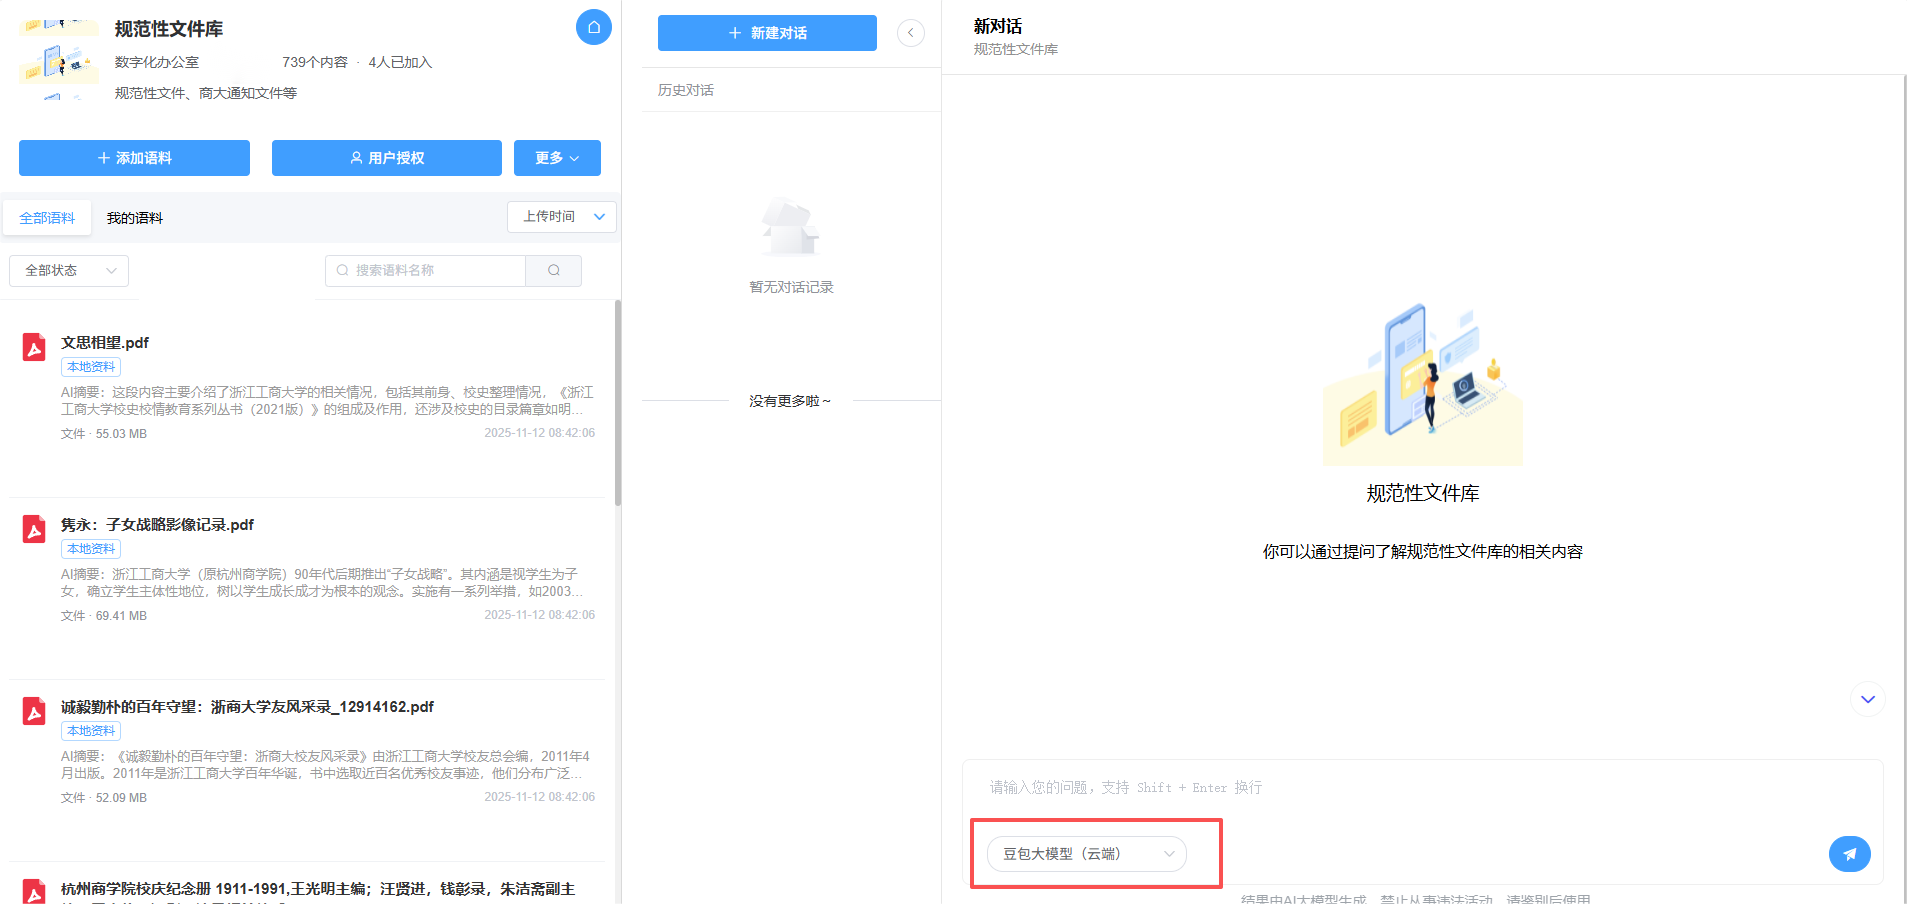
Task: Open the 豆包大模型（云端） model selector
Action: point(1087,854)
